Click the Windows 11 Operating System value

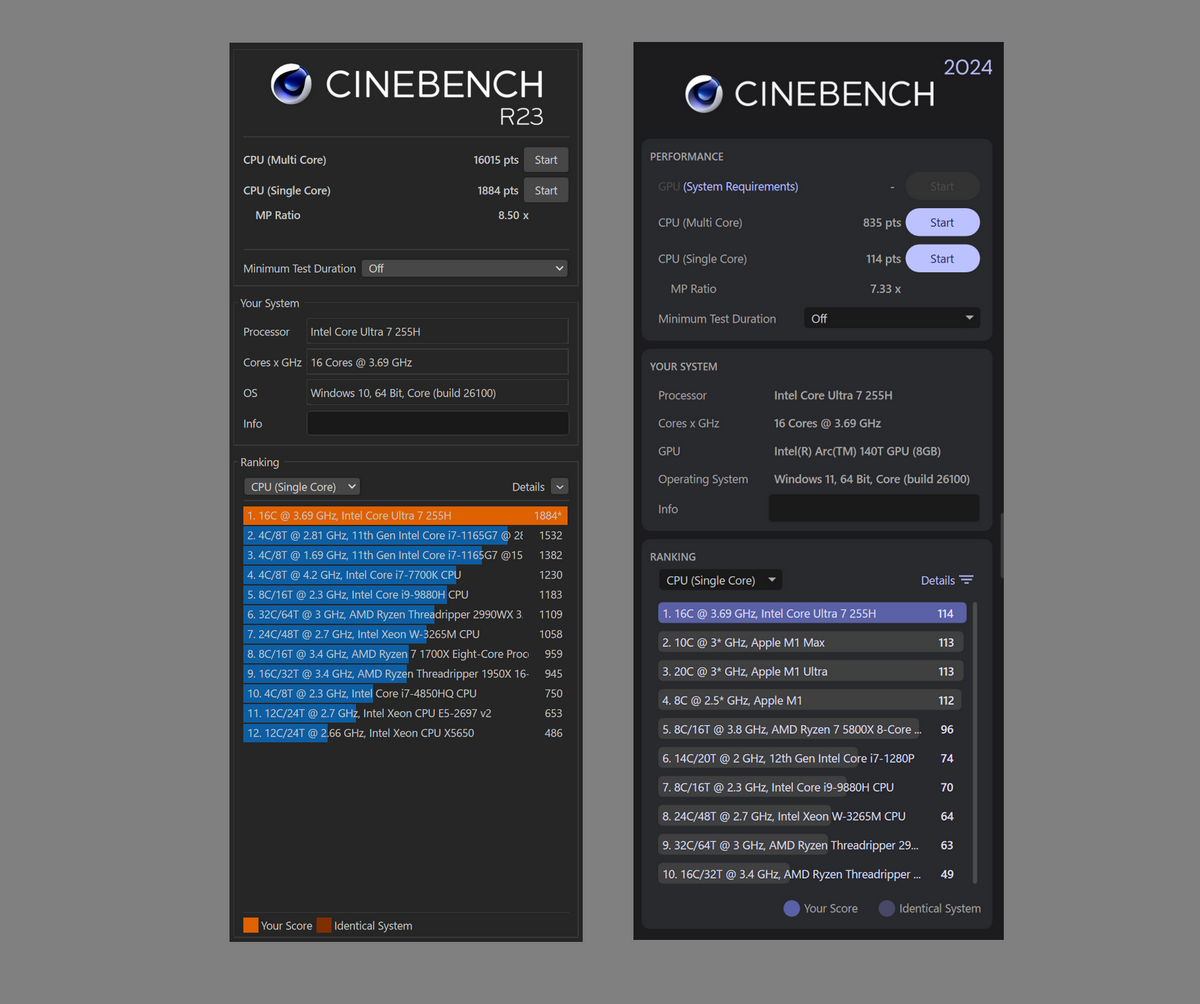click(x=872, y=479)
